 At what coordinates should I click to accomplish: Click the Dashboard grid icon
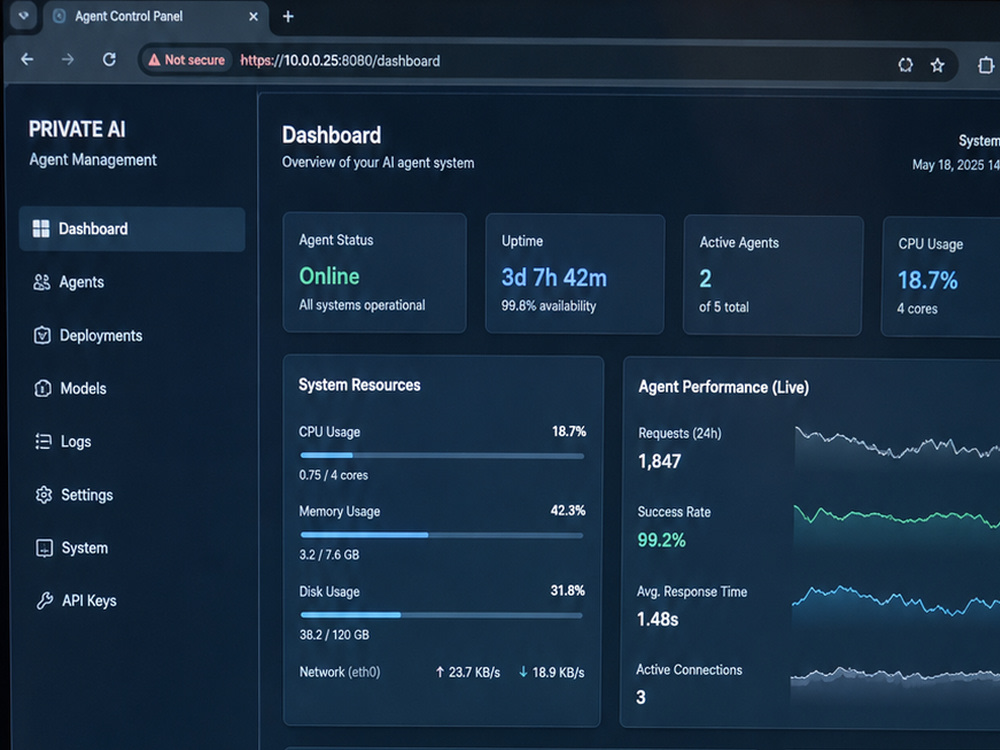[41, 229]
